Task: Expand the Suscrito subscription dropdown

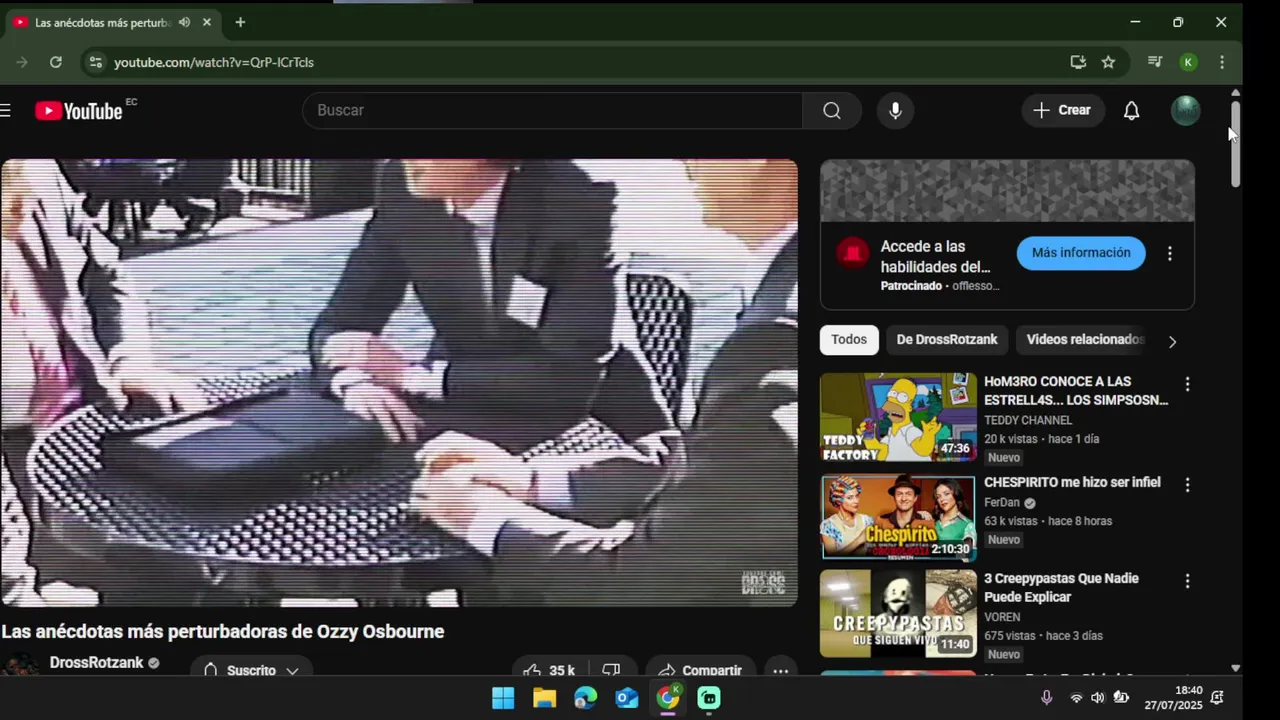Action: click(251, 670)
